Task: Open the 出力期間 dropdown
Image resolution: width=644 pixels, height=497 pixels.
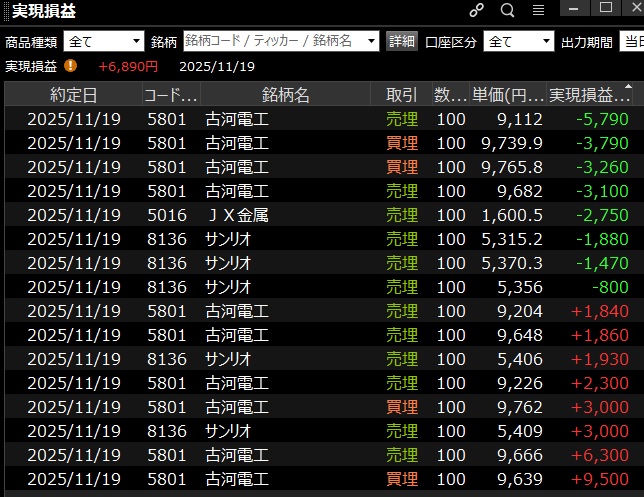Action: coord(632,42)
